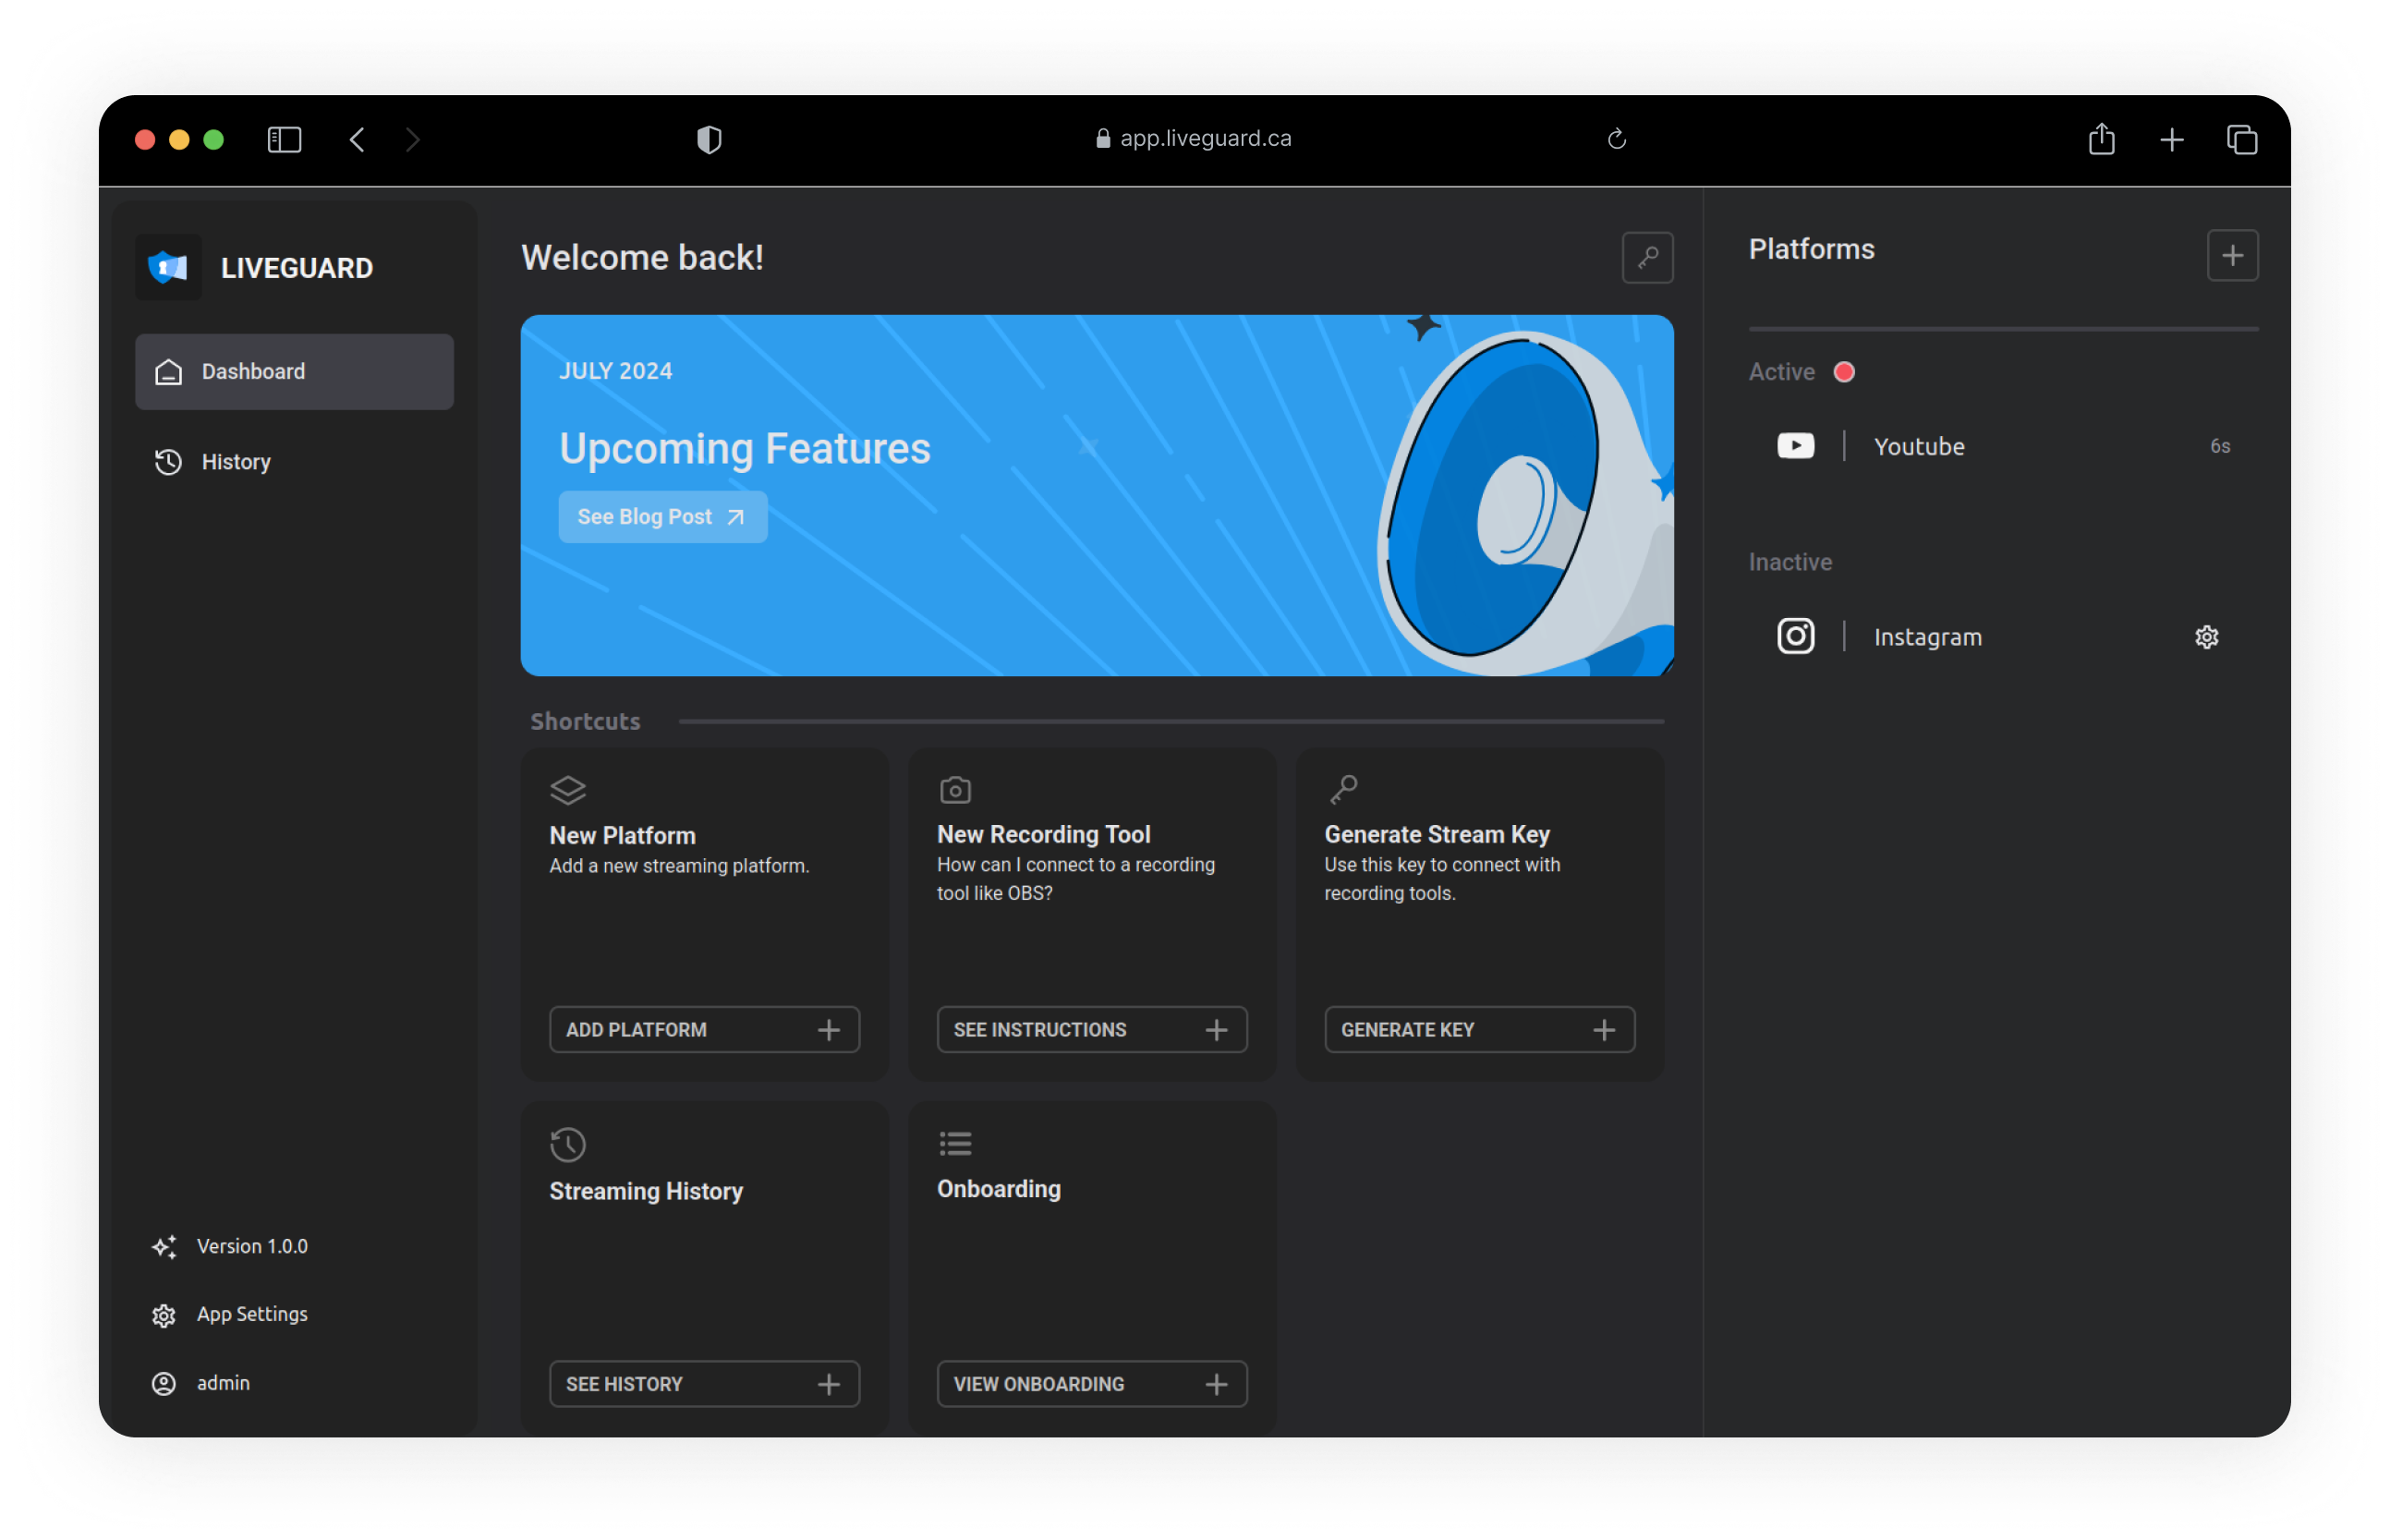Select the Dashboard menu item
This screenshot has height=1540, width=2390.
click(294, 372)
